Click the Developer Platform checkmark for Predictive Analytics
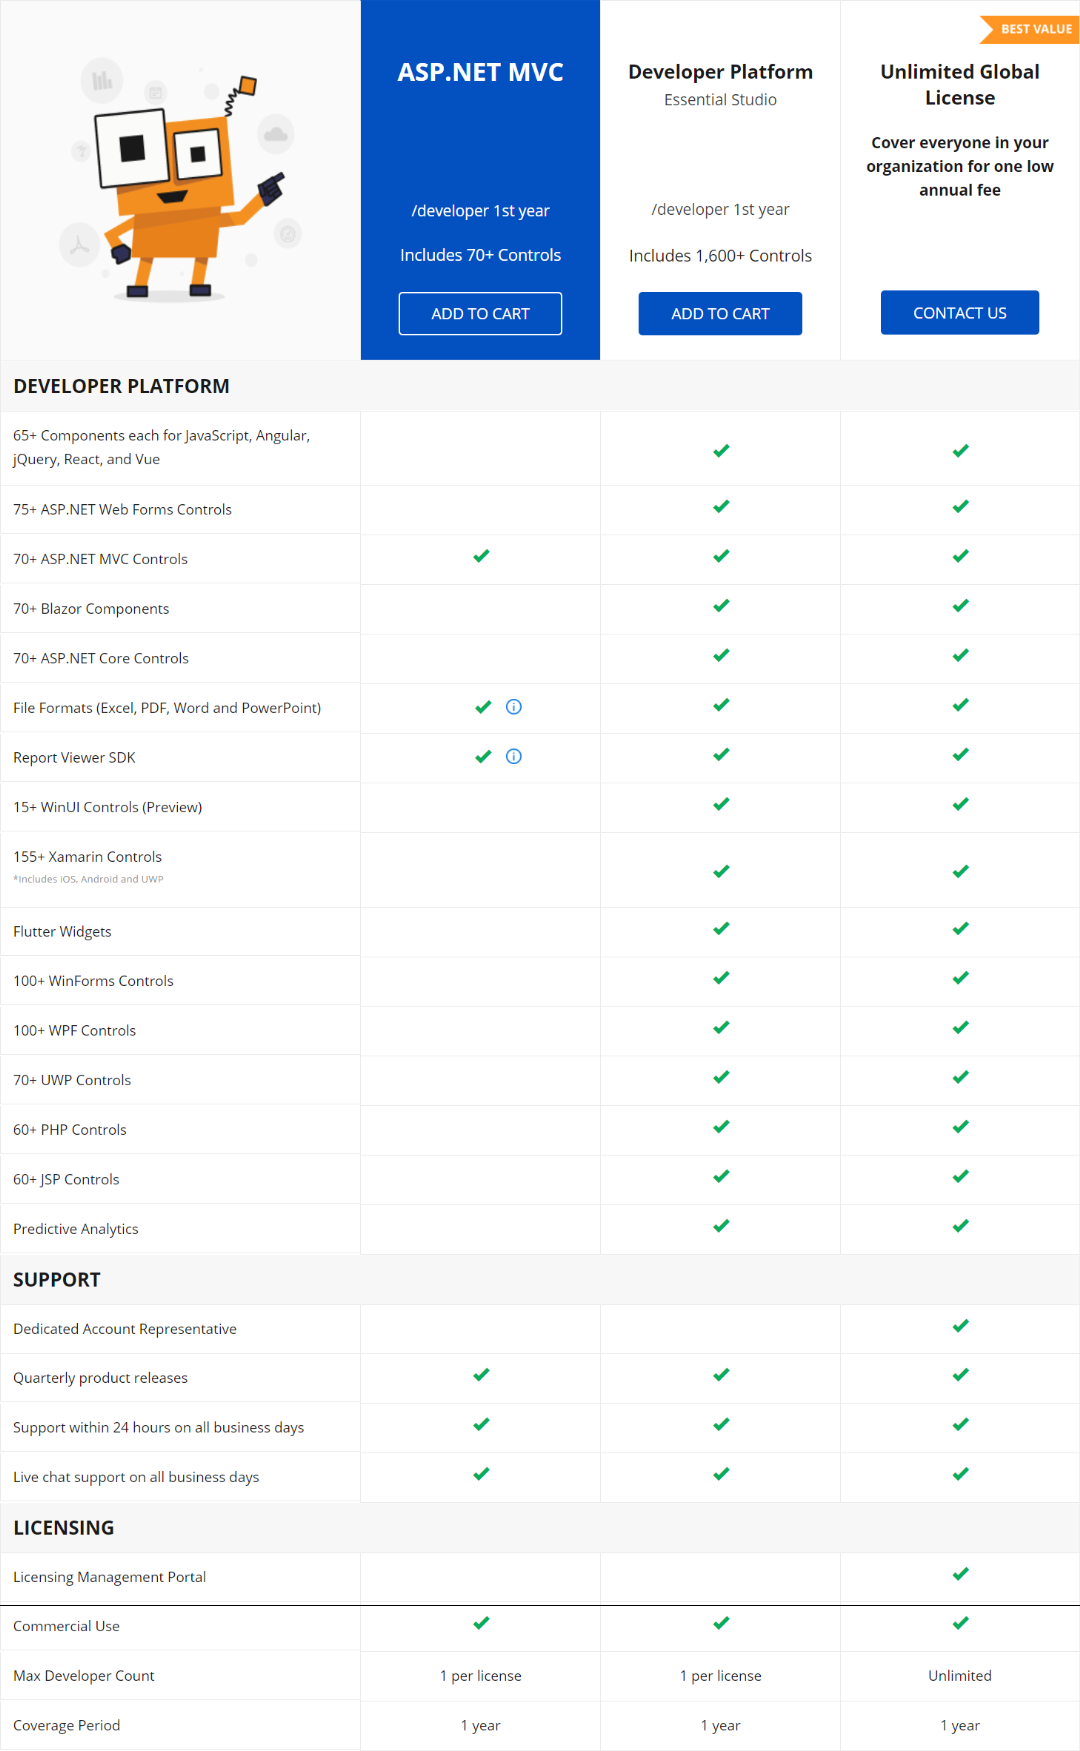This screenshot has height=1751, width=1080. tap(721, 1226)
